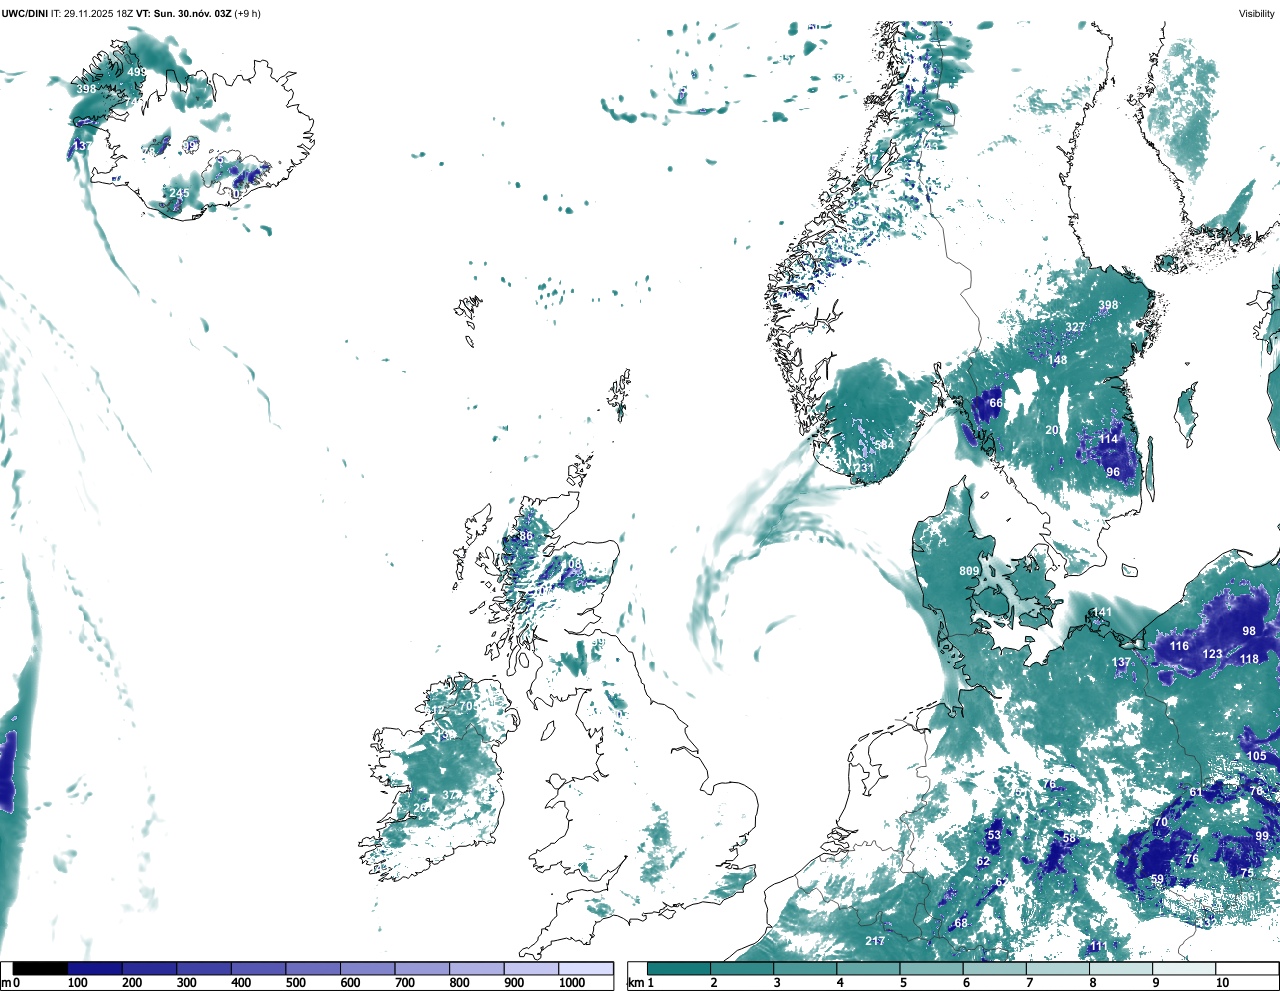This screenshot has height=991, width=1280.
Task: Click the '99' value near the right edge
Action: point(1262,837)
